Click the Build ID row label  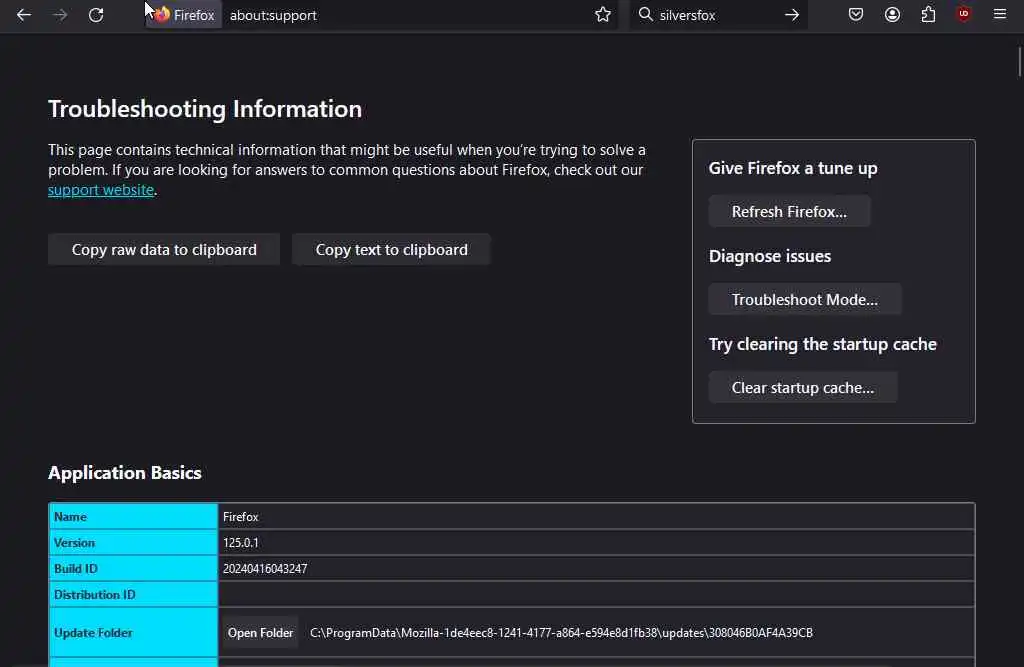pos(76,569)
